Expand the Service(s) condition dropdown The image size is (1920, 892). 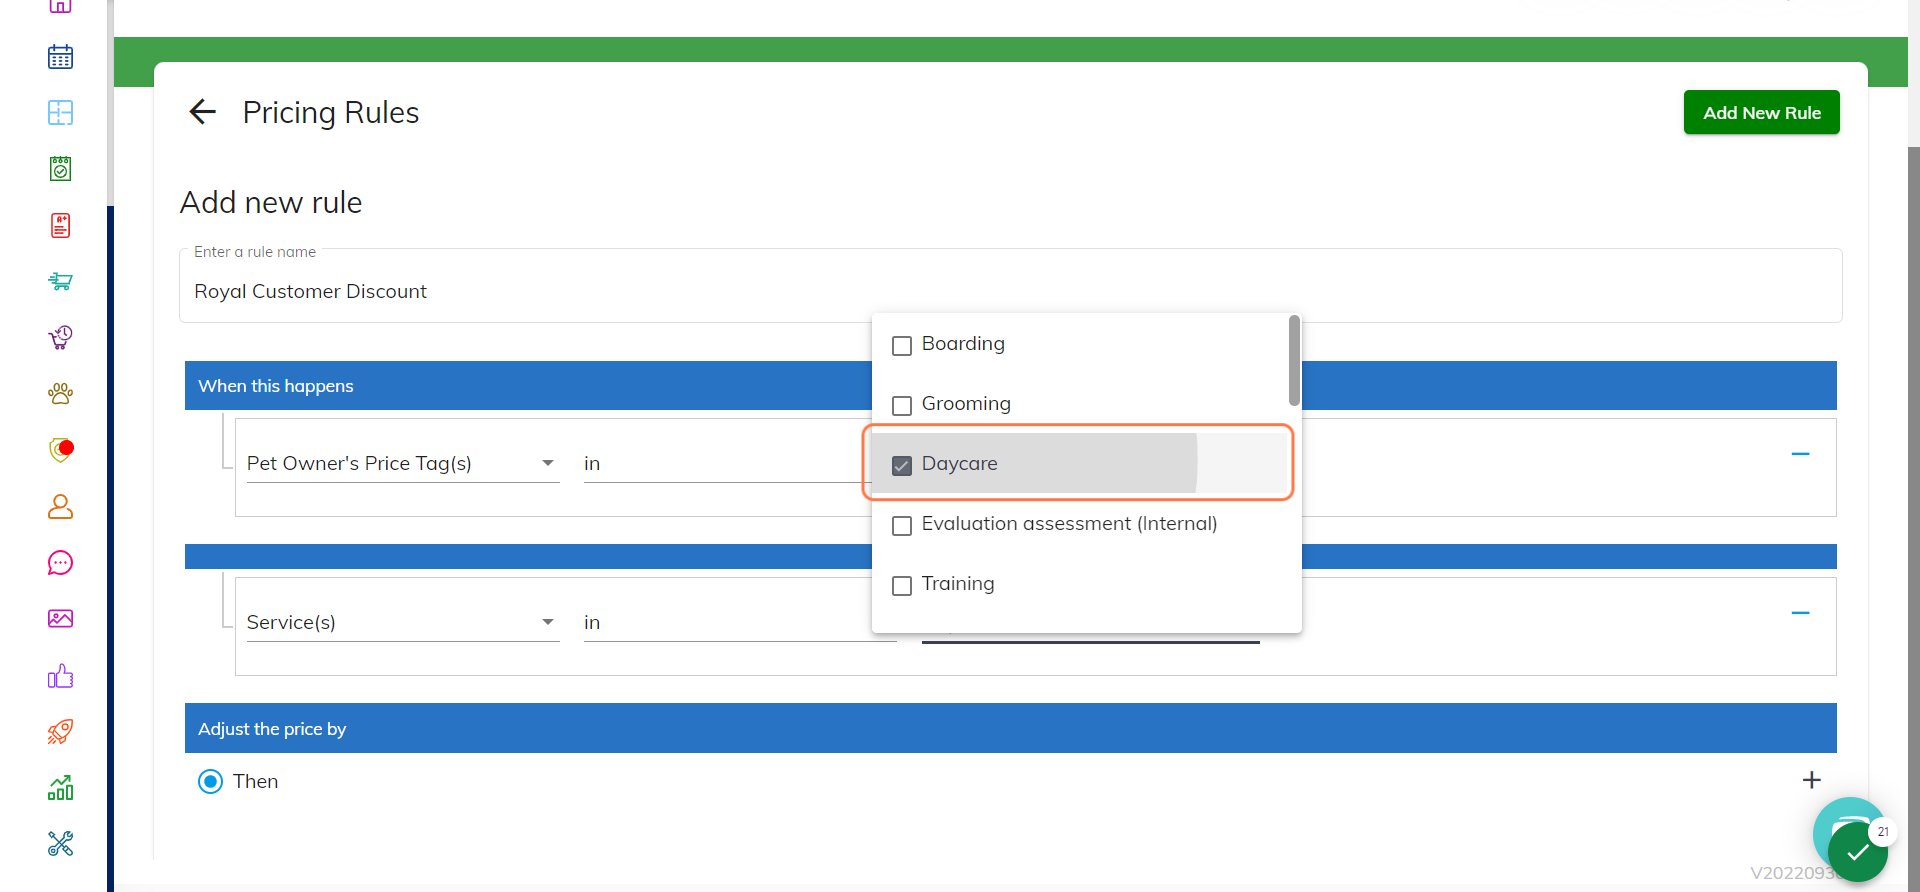[x=402, y=622]
